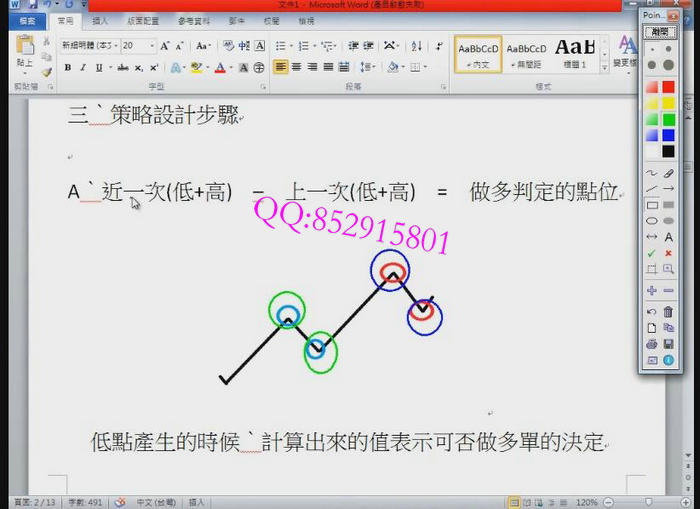The image size is (700, 509).
Task: Select the text tool in the pointer panel
Action: pyautogui.click(x=668, y=237)
